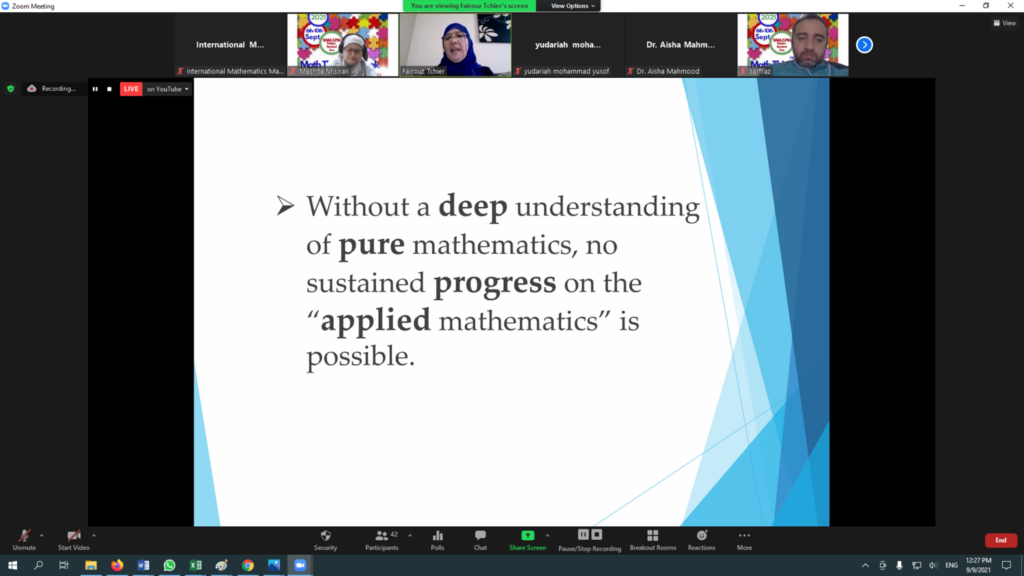Image resolution: width=1024 pixels, height=576 pixels.
Task: Open the Reactions menu
Action: point(701,536)
